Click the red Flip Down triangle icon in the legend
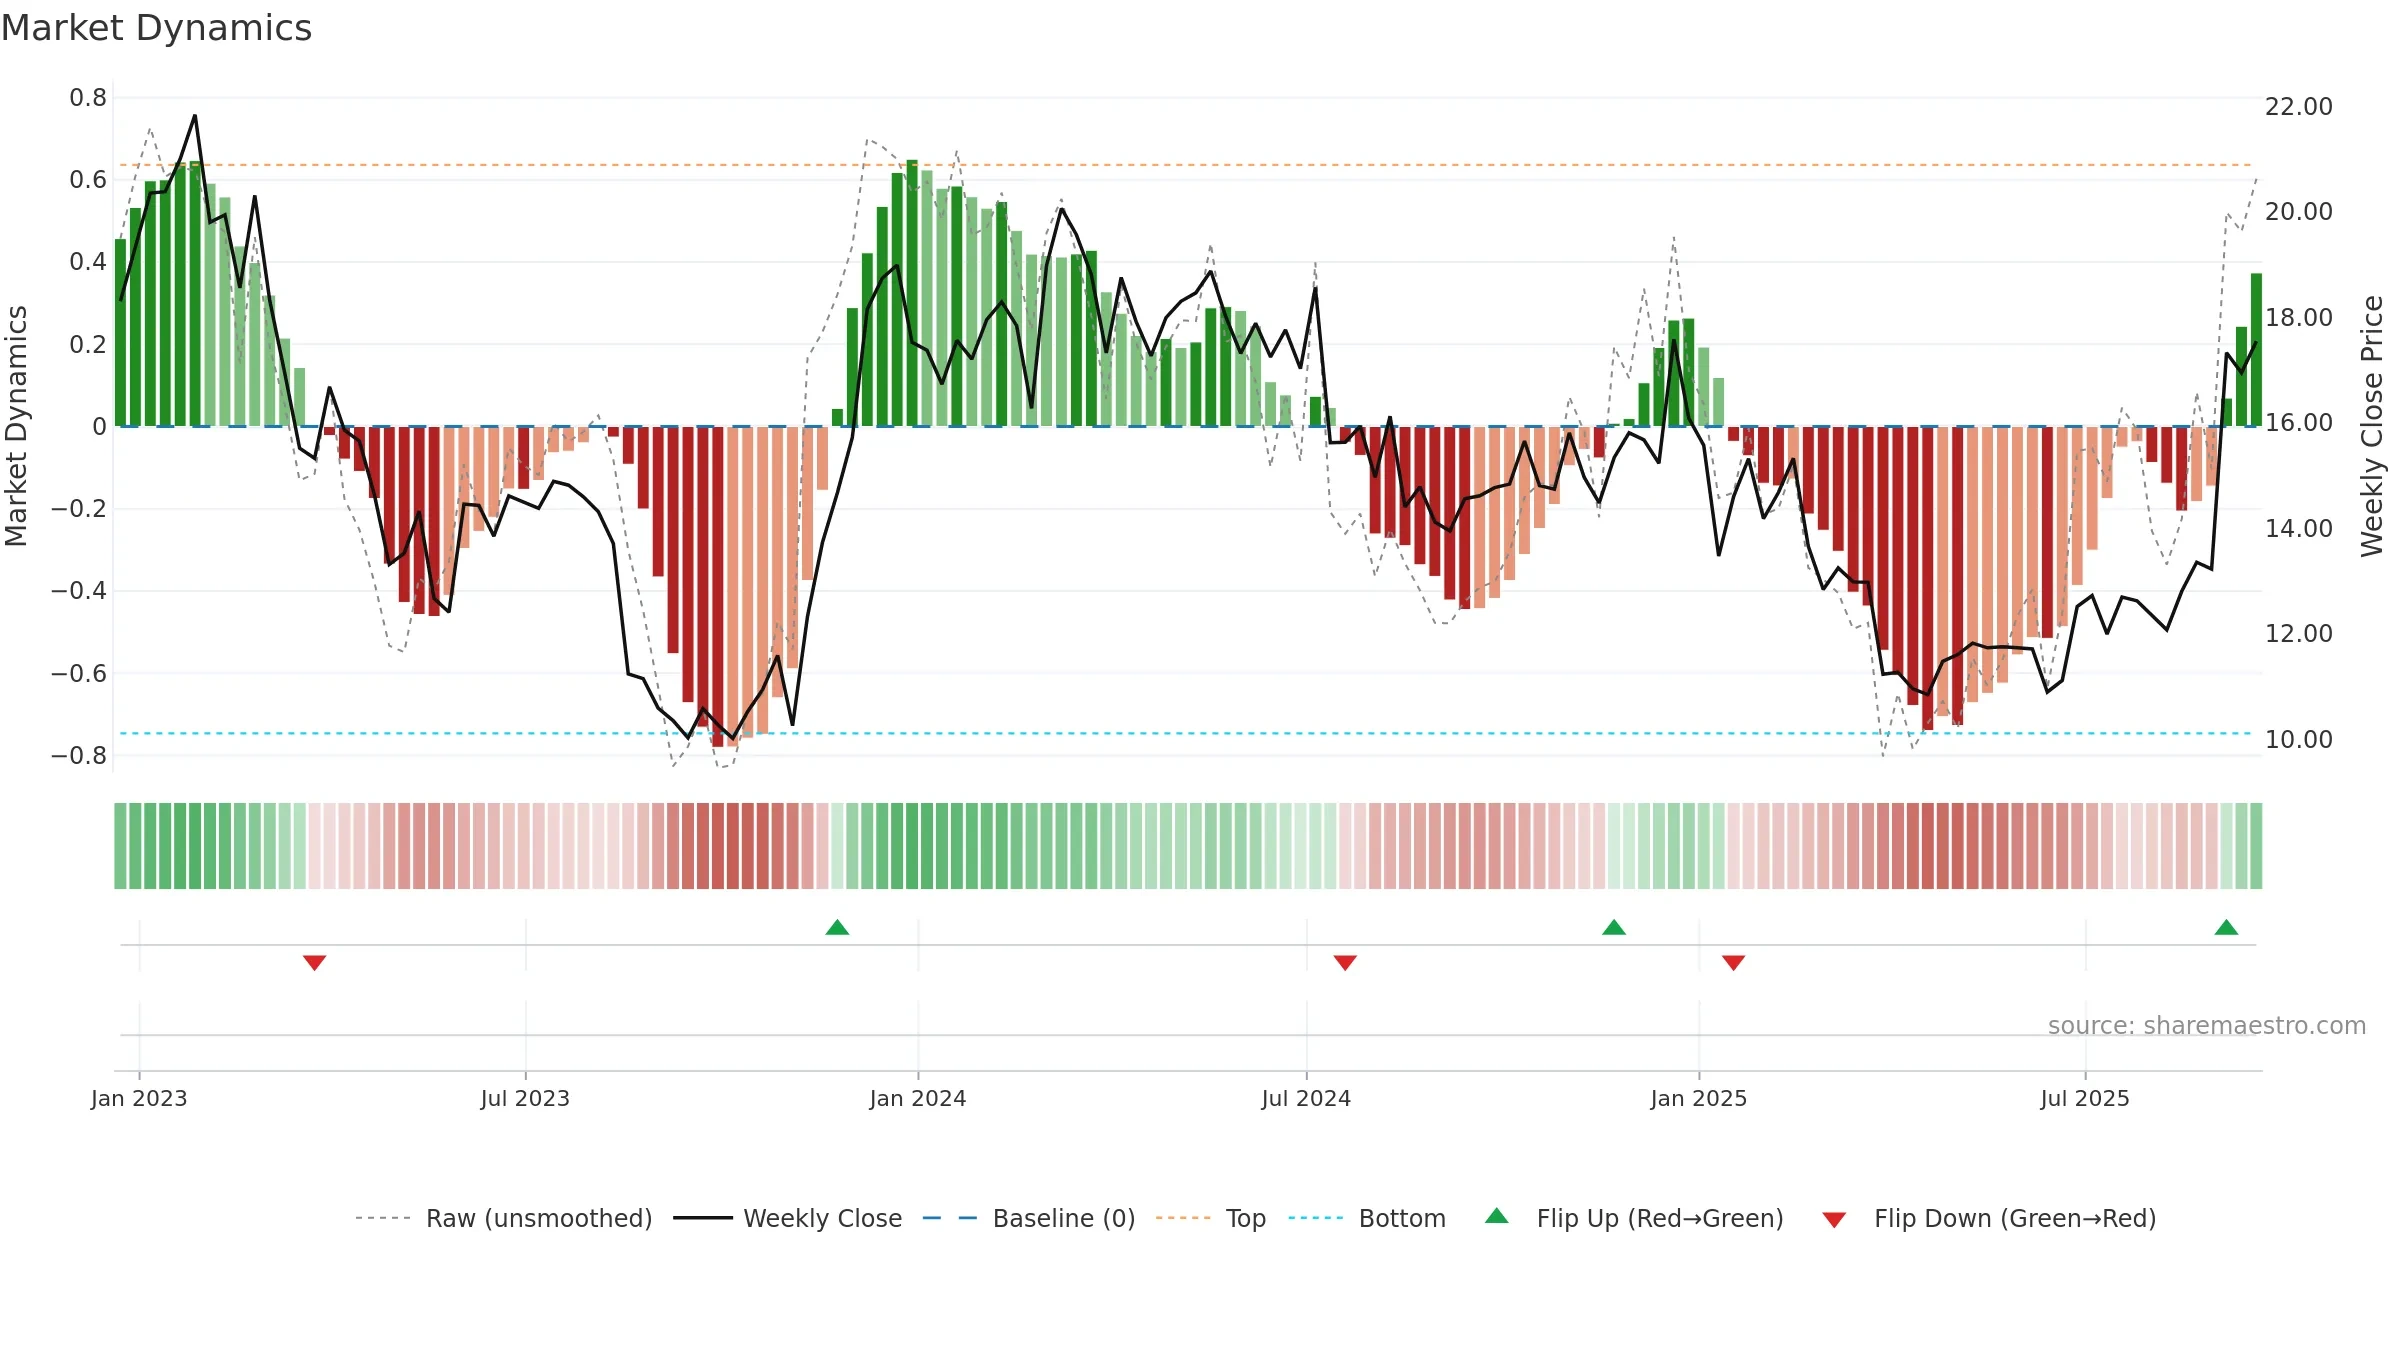This screenshot has width=2400, height=1350. tap(1834, 1220)
